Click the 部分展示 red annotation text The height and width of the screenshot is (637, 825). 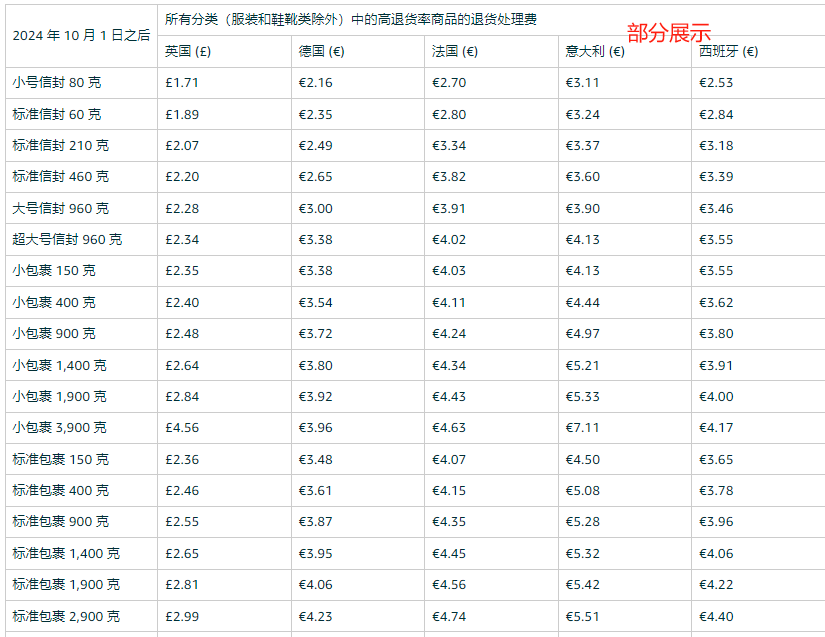pyautogui.click(x=668, y=30)
